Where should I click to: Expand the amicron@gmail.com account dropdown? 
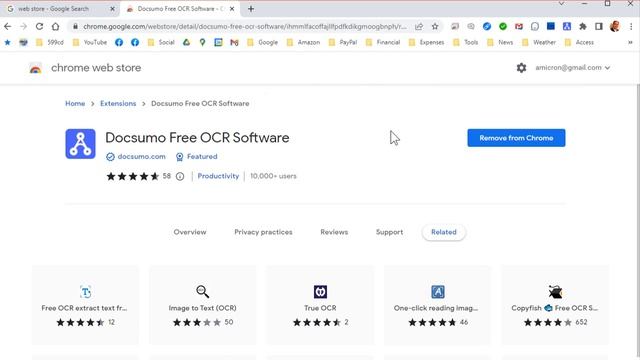pyautogui.click(x=573, y=68)
